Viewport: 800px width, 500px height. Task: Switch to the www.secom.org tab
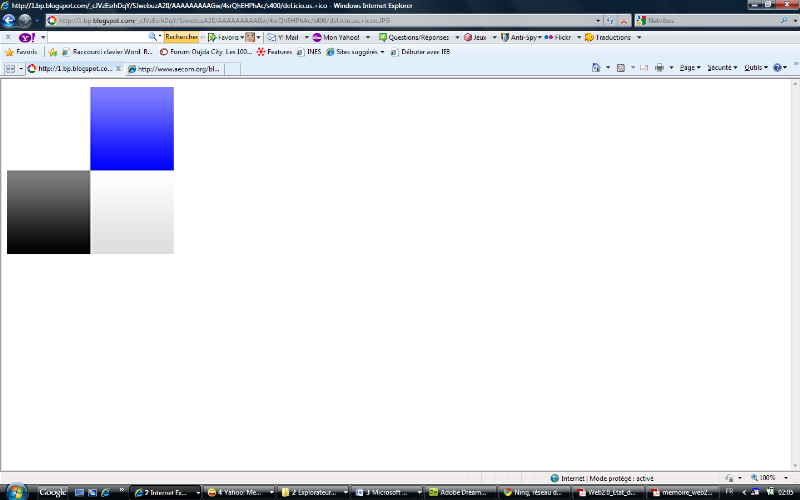coord(174,69)
